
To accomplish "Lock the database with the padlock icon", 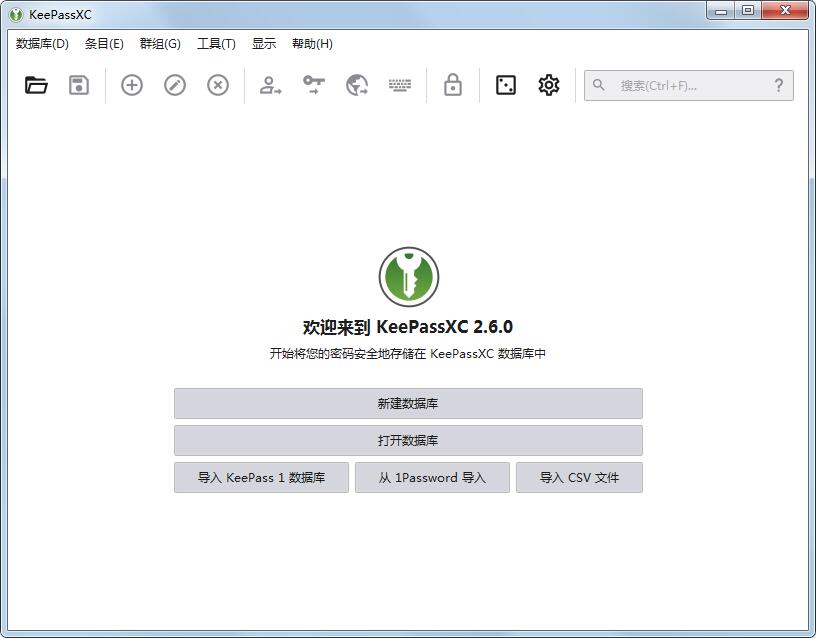I will [452, 85].
